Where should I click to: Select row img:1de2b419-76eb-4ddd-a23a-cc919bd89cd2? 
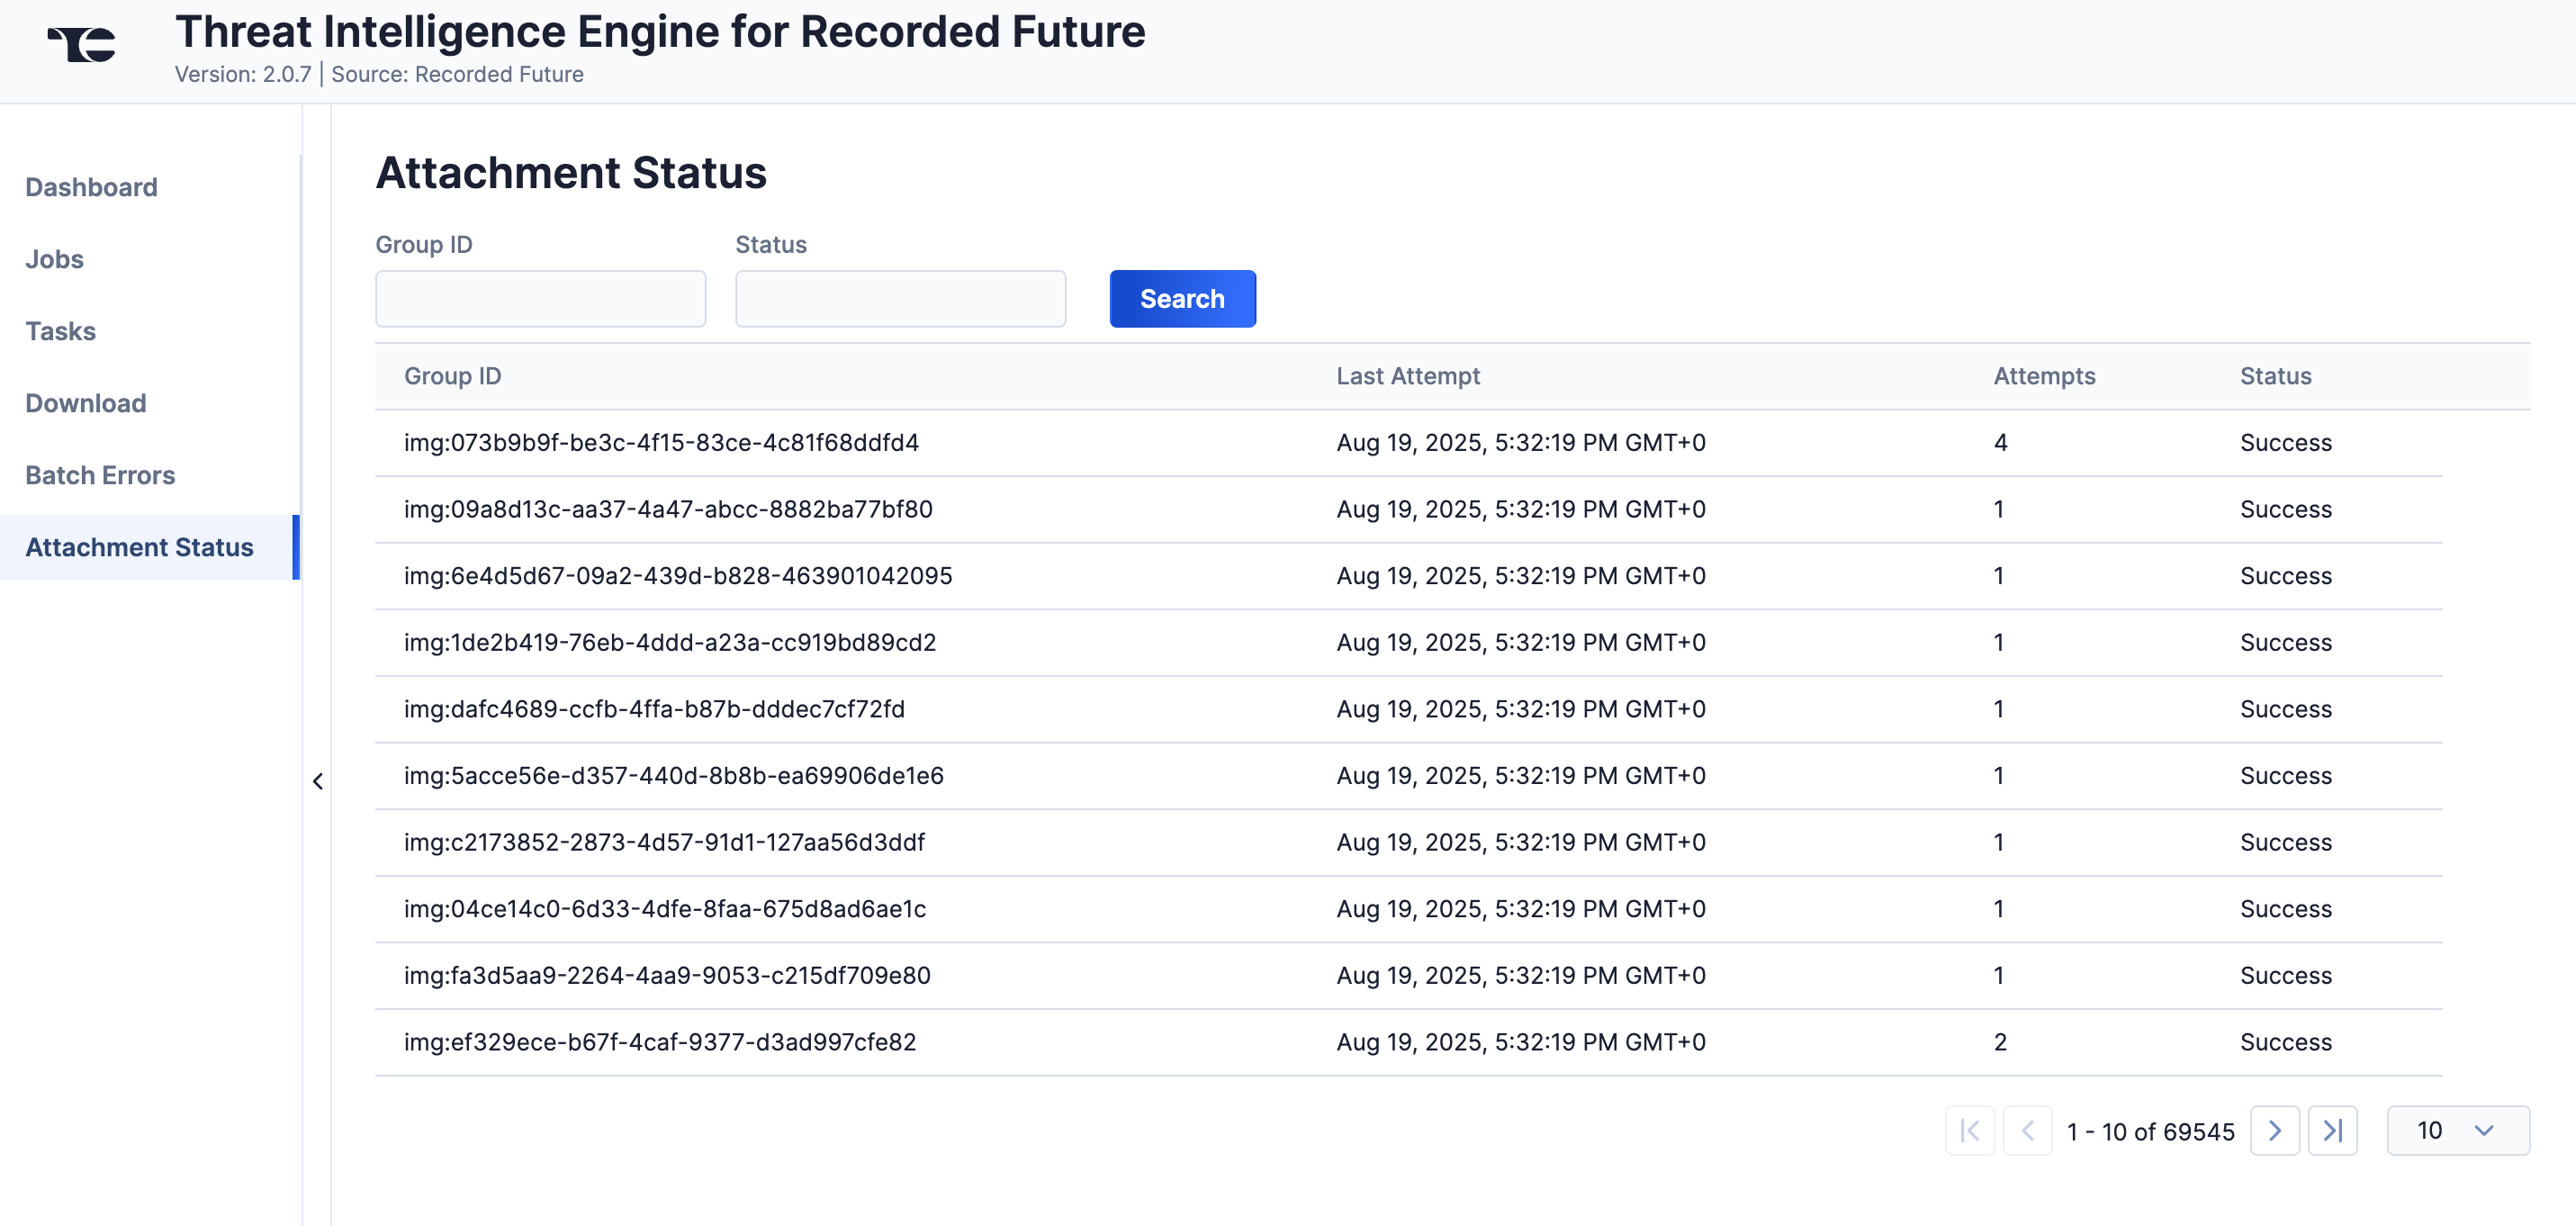tap(1408, 643)
